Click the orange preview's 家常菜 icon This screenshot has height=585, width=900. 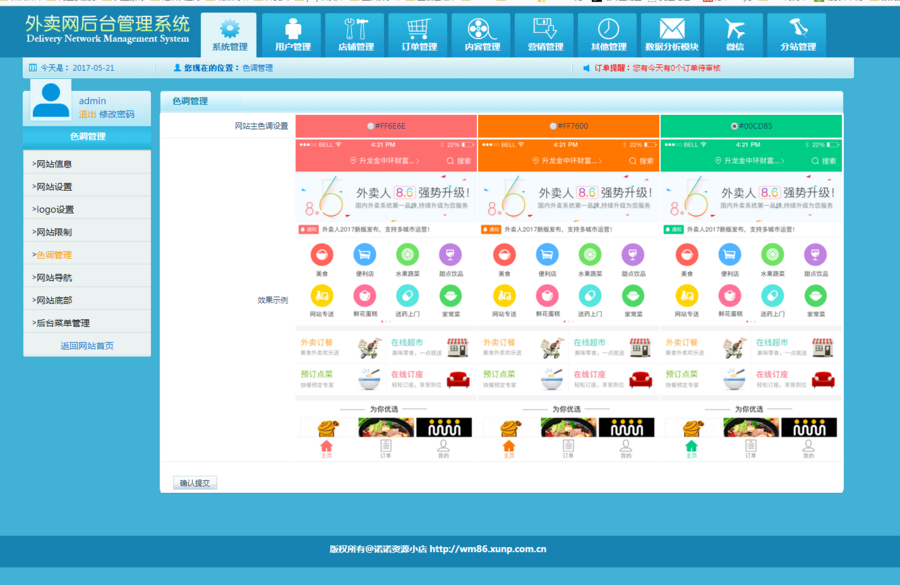tap(633, 296)
